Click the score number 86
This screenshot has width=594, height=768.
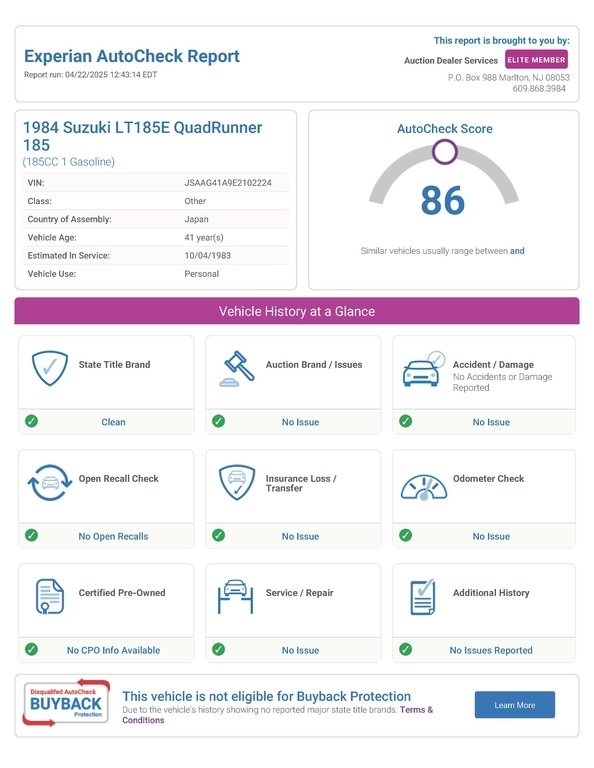pyautogui.click(x=443, y=200)
